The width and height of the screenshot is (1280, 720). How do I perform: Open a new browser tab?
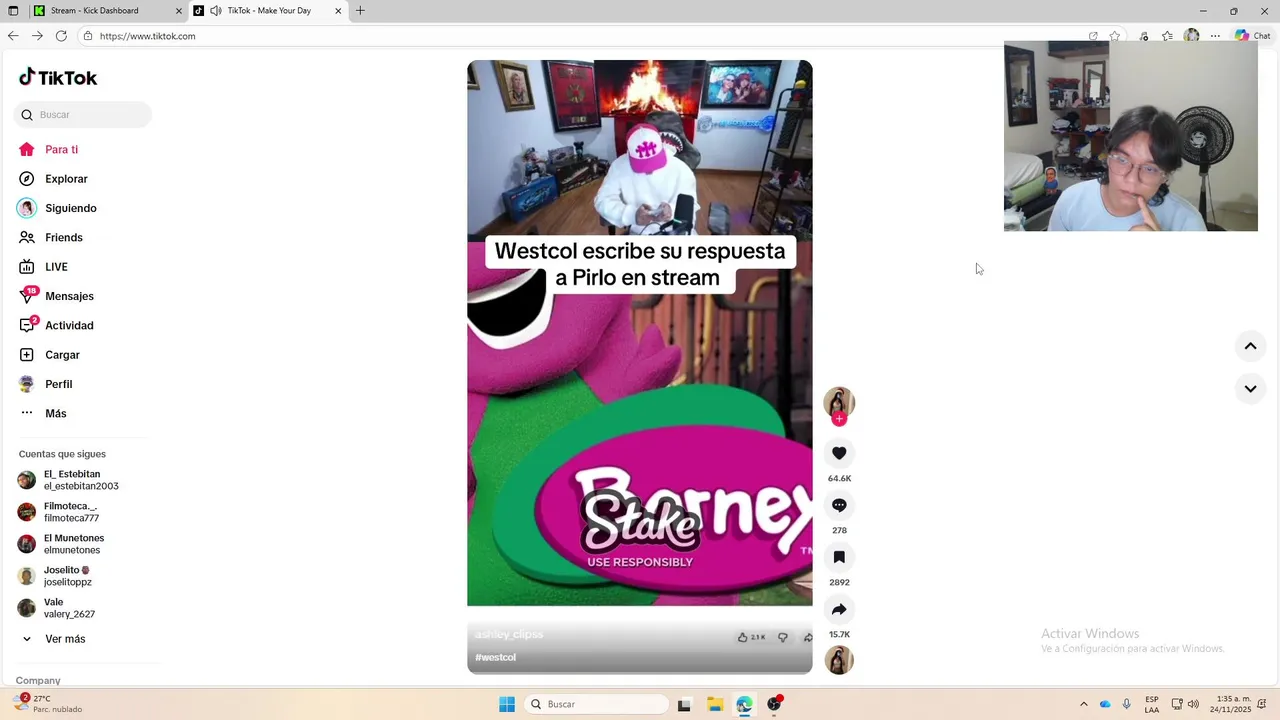tap(360, 11)
